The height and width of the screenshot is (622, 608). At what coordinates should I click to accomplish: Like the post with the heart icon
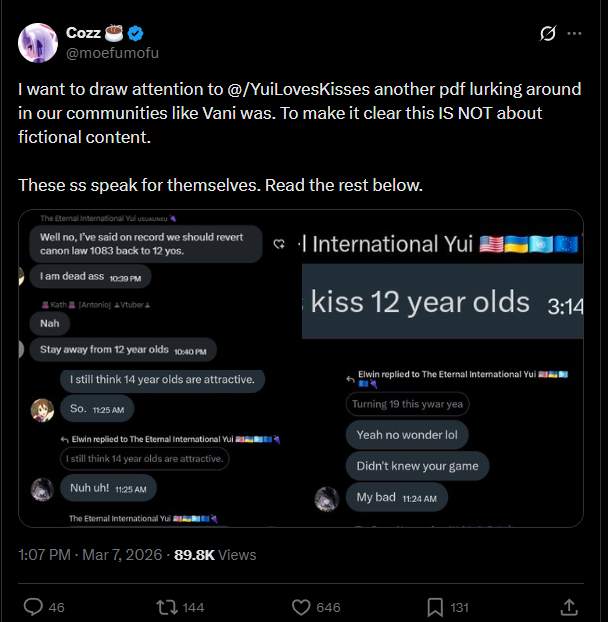(x=300, y=606)
